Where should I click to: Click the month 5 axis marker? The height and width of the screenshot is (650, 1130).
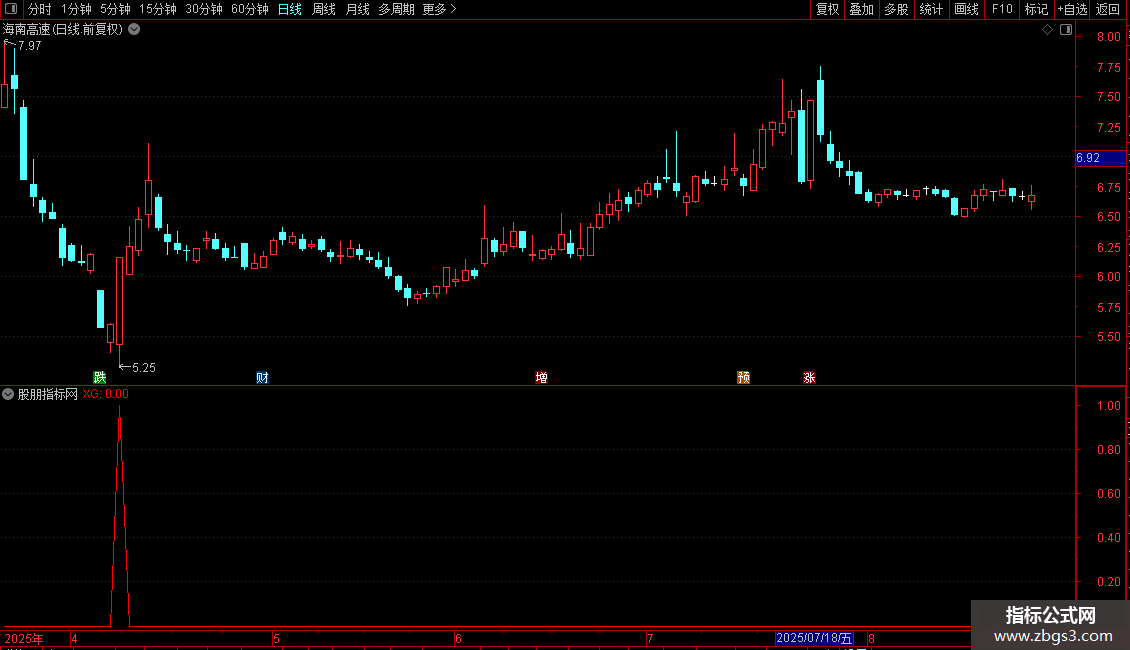[276, 638]
